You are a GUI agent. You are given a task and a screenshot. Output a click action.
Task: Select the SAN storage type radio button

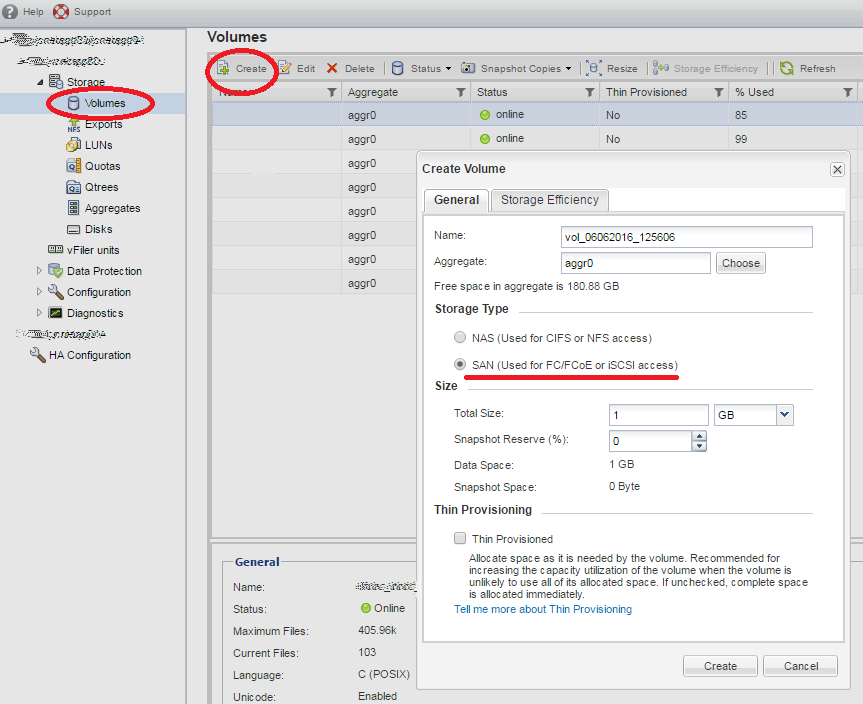460,363
